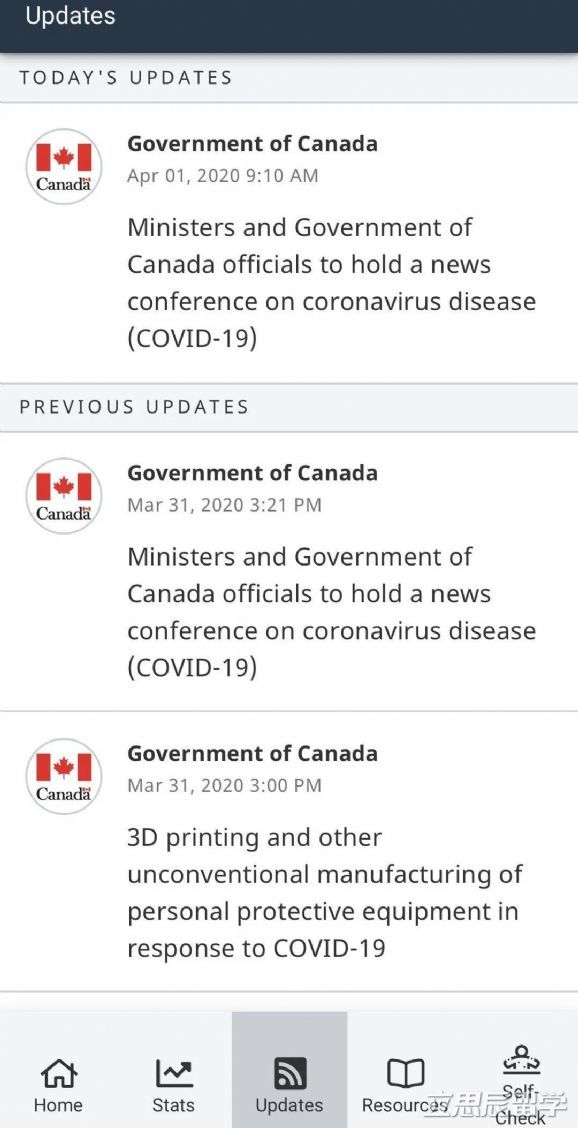This screenshot has width=578, height=1128.
Task: Tap the Apr 01, 2020 9:10 AM timestamp
Action: point(222,176)
